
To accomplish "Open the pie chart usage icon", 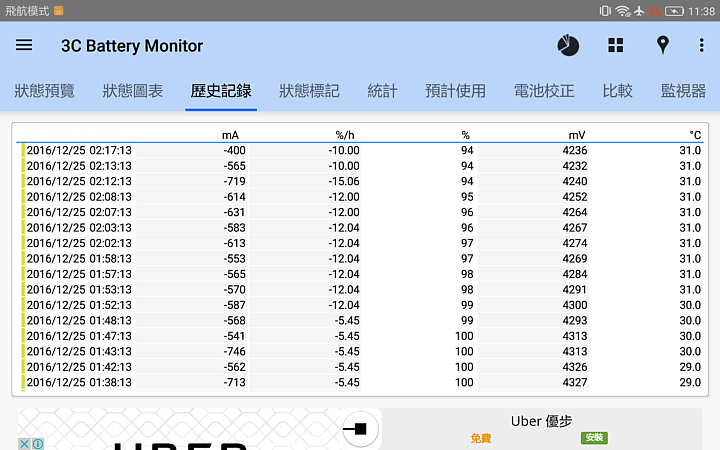I will tap(568, 45).
